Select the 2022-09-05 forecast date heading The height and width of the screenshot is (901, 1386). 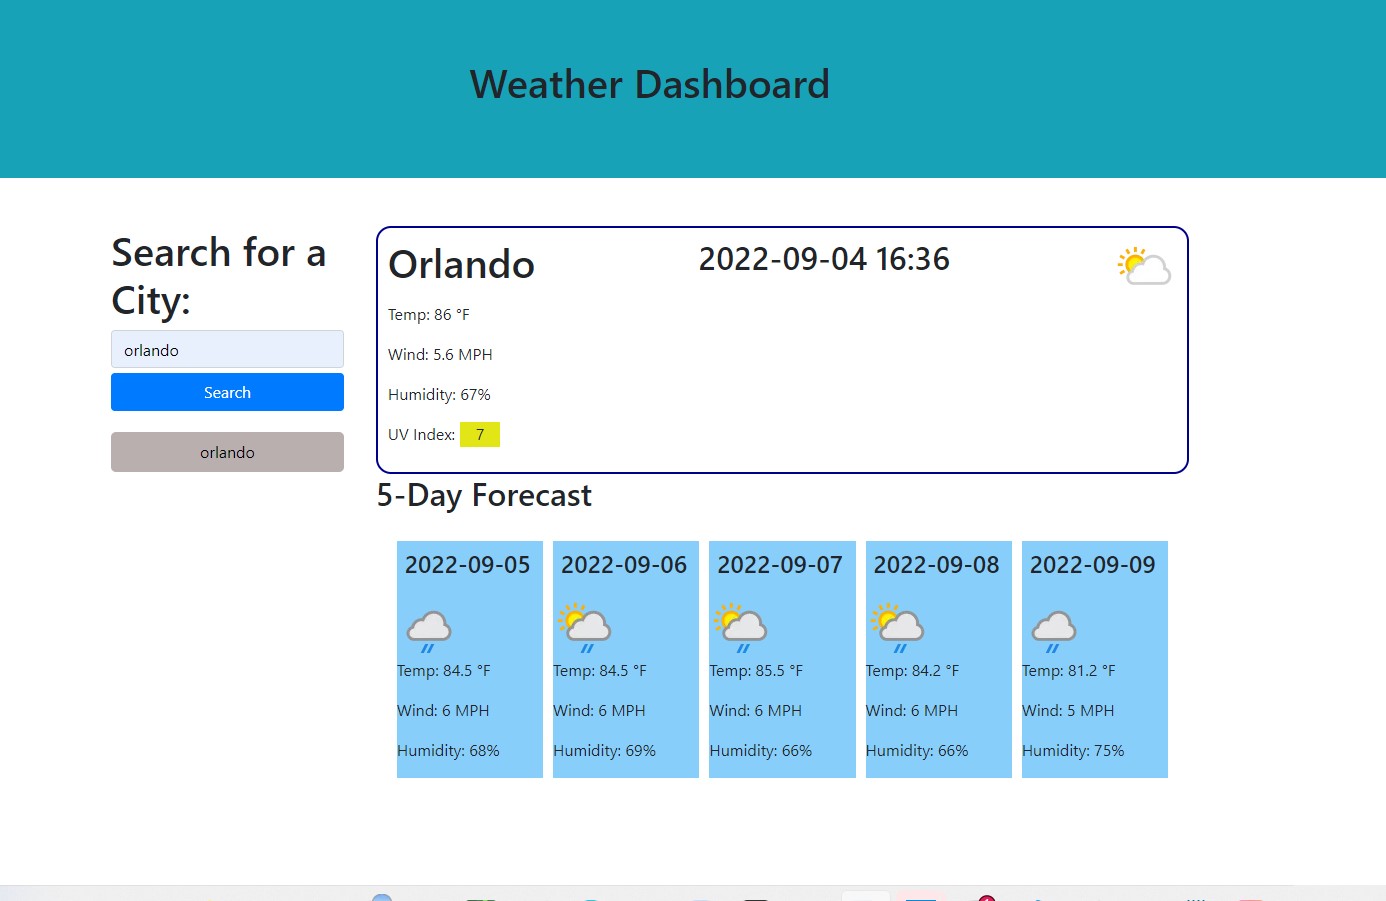pyautogui.click(x=467, y=565)
